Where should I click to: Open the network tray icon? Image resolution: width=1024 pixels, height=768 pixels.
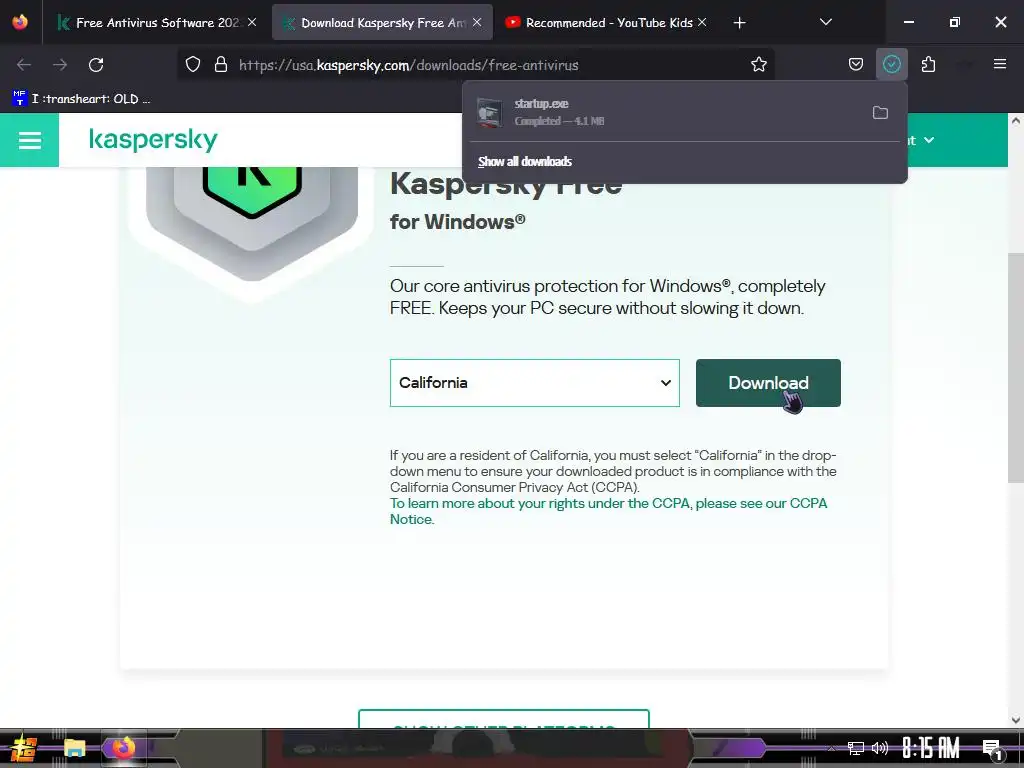[x=856, y=748]
